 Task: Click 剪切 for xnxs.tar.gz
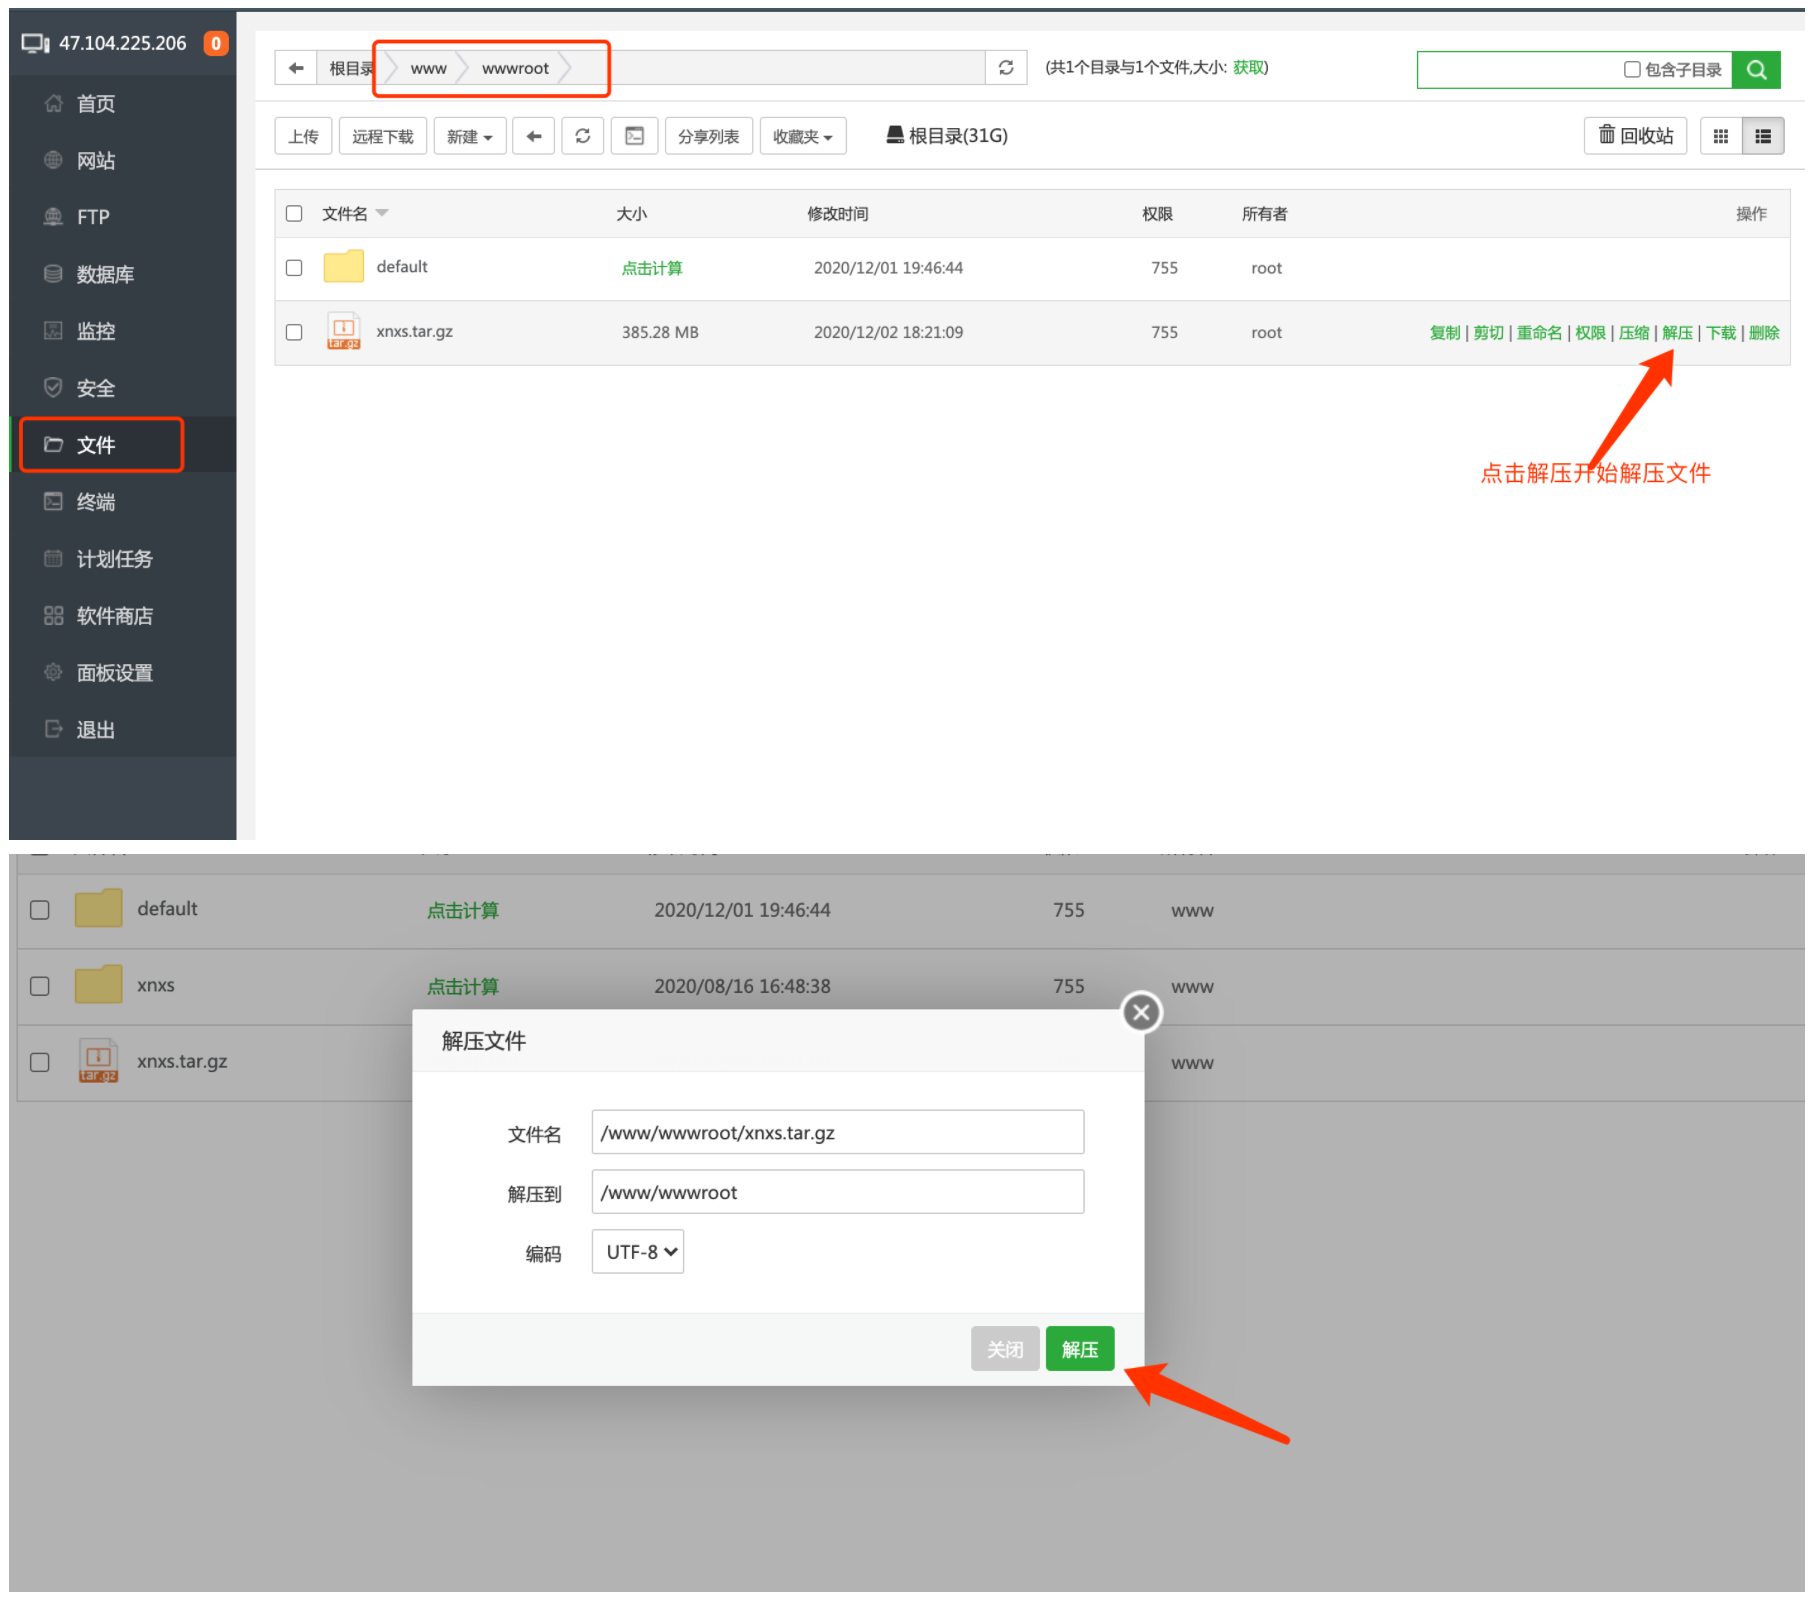pyautogui.click(x=1489, y=333)
